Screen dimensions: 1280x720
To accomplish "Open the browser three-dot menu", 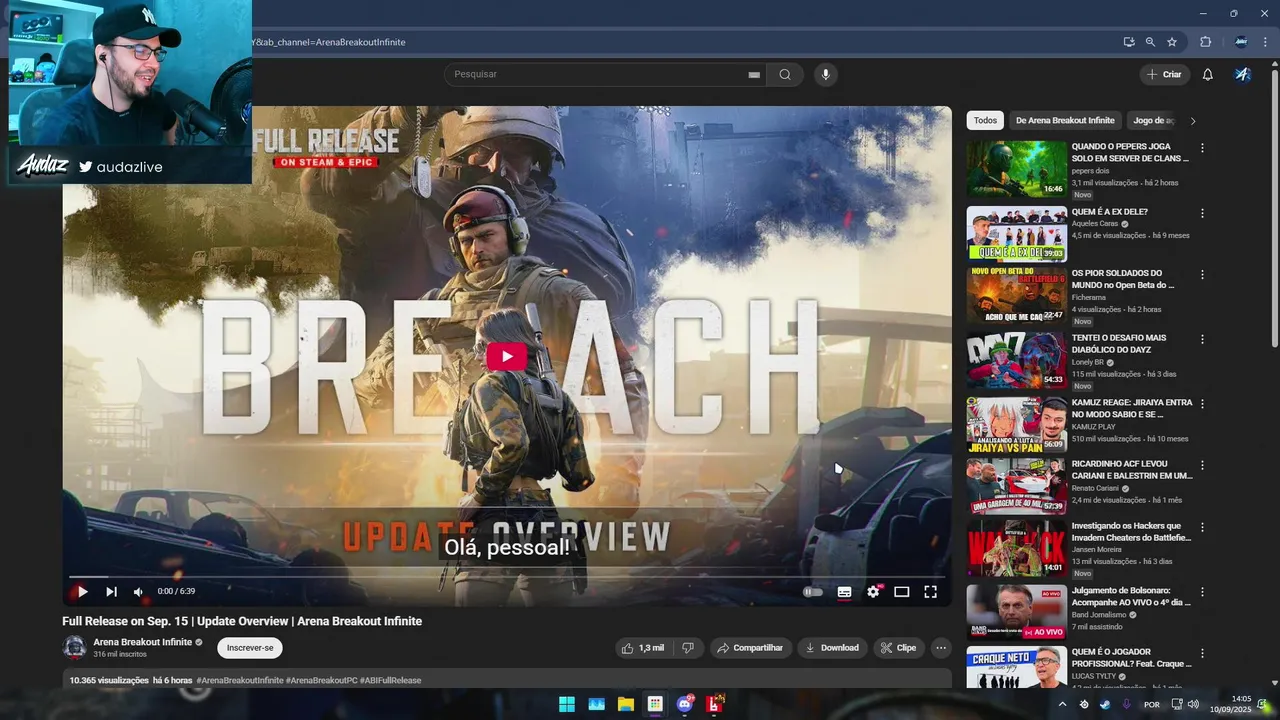I will [x=1267, y=42].
